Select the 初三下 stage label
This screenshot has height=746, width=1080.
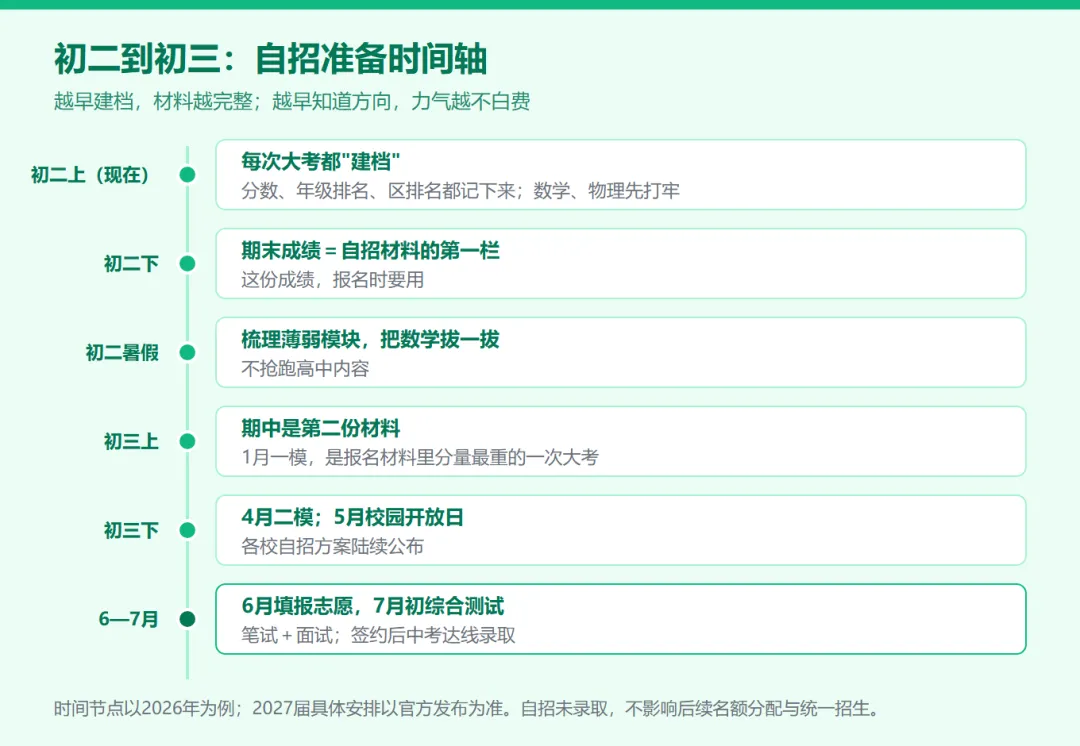click(x=131, y=530)
